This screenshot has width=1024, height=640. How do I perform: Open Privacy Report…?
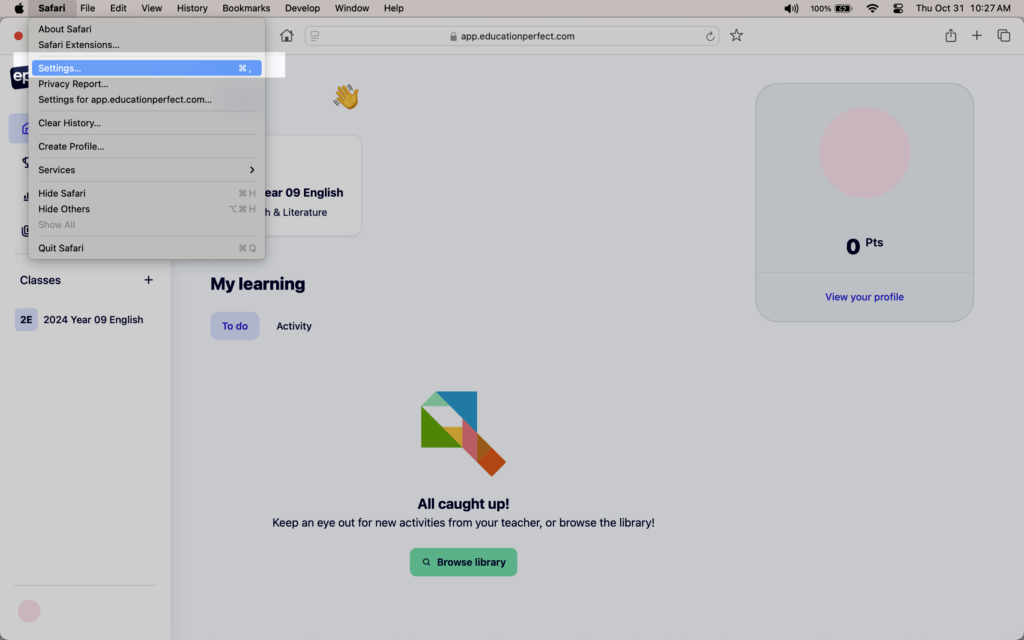click(x=146, y=84)
